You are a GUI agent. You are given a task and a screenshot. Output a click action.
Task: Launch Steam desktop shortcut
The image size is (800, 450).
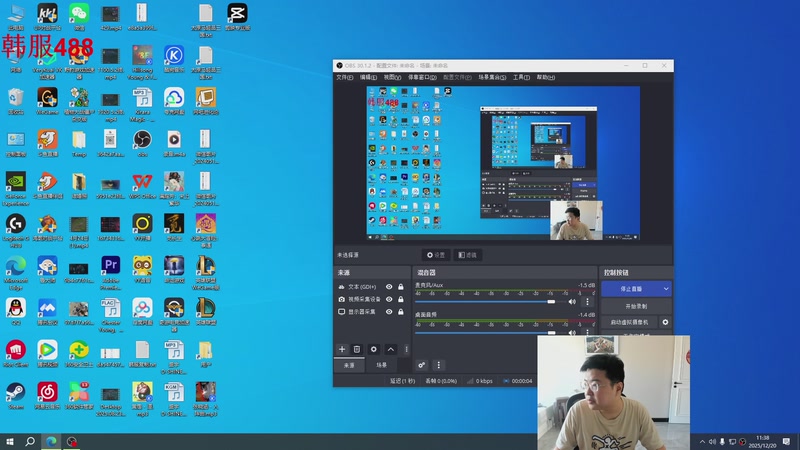click(16, 396)
